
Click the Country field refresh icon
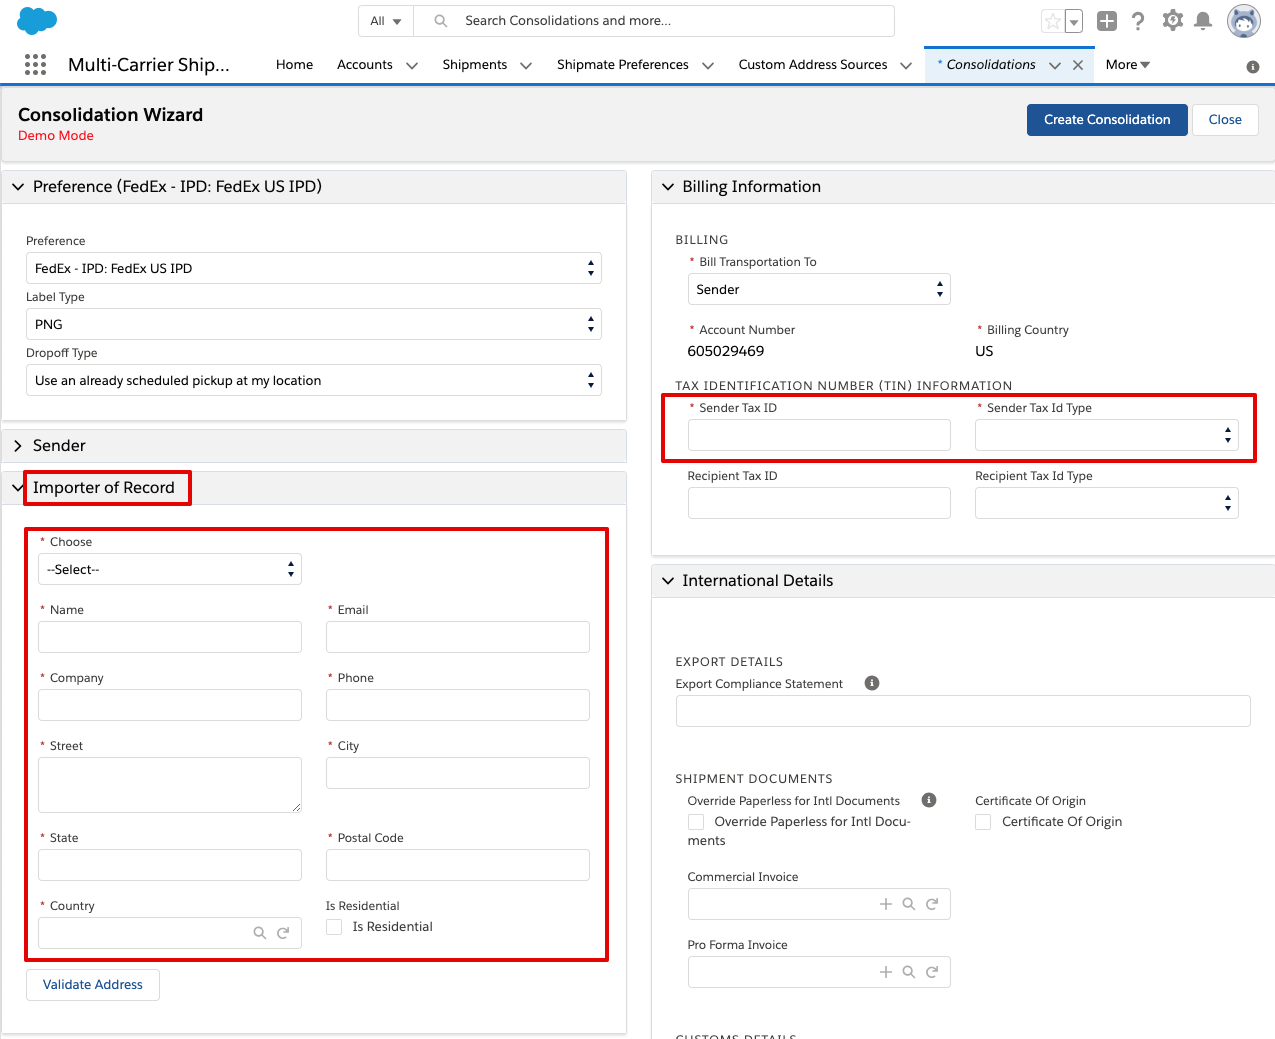[x=283, y=933]
